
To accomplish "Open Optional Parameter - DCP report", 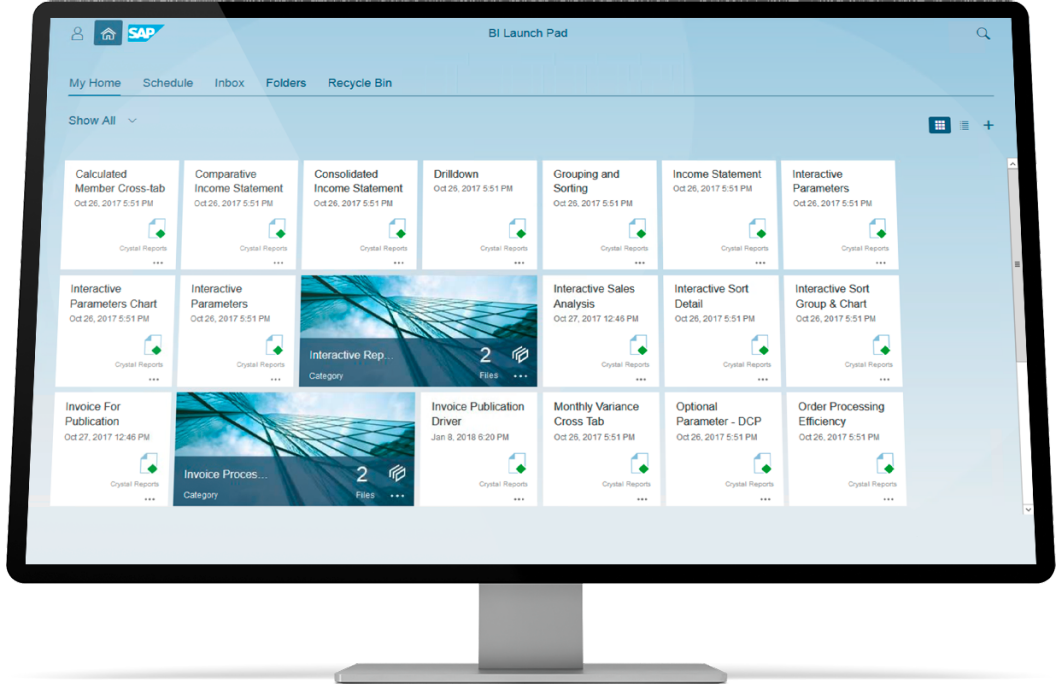I will pos(725,449).
